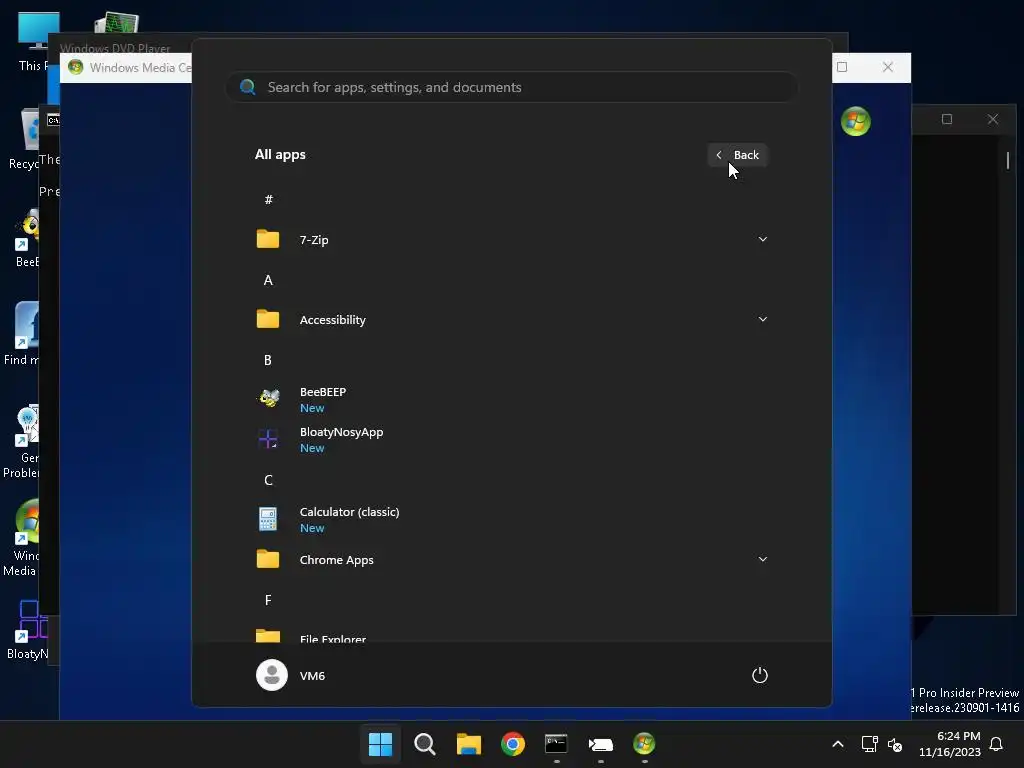1024x768 pixels.
Task: Select the Find my desktop shortcut
Action: [x=22, y=334]
